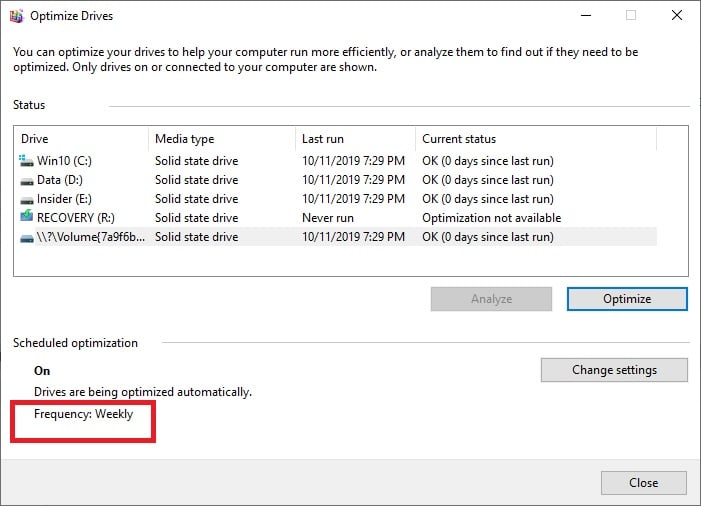Click the Volume{7a9f6b... row's last run date
701x506 pixels.
pyautogui.click(x=353, y=237)
